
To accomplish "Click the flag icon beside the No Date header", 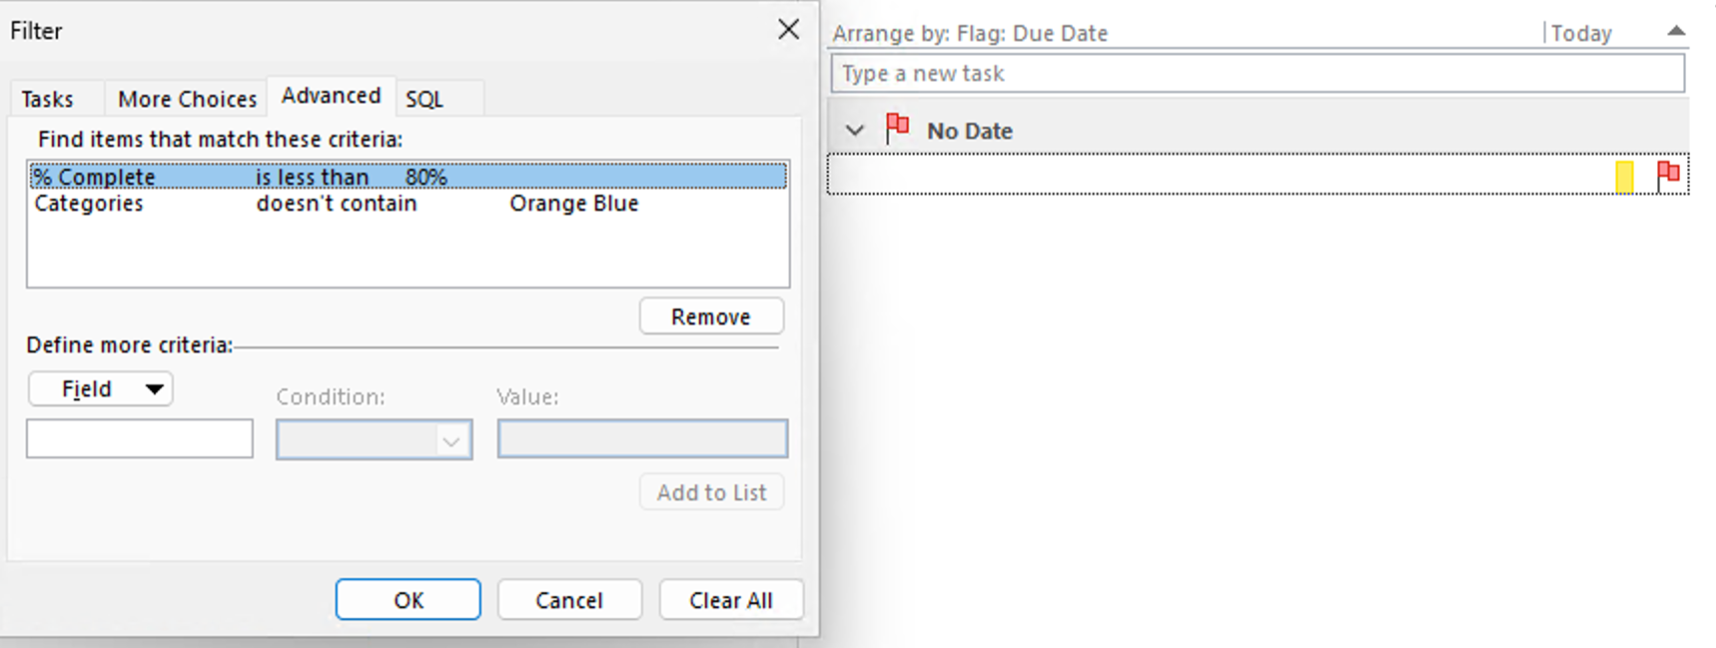I will 896,128.
